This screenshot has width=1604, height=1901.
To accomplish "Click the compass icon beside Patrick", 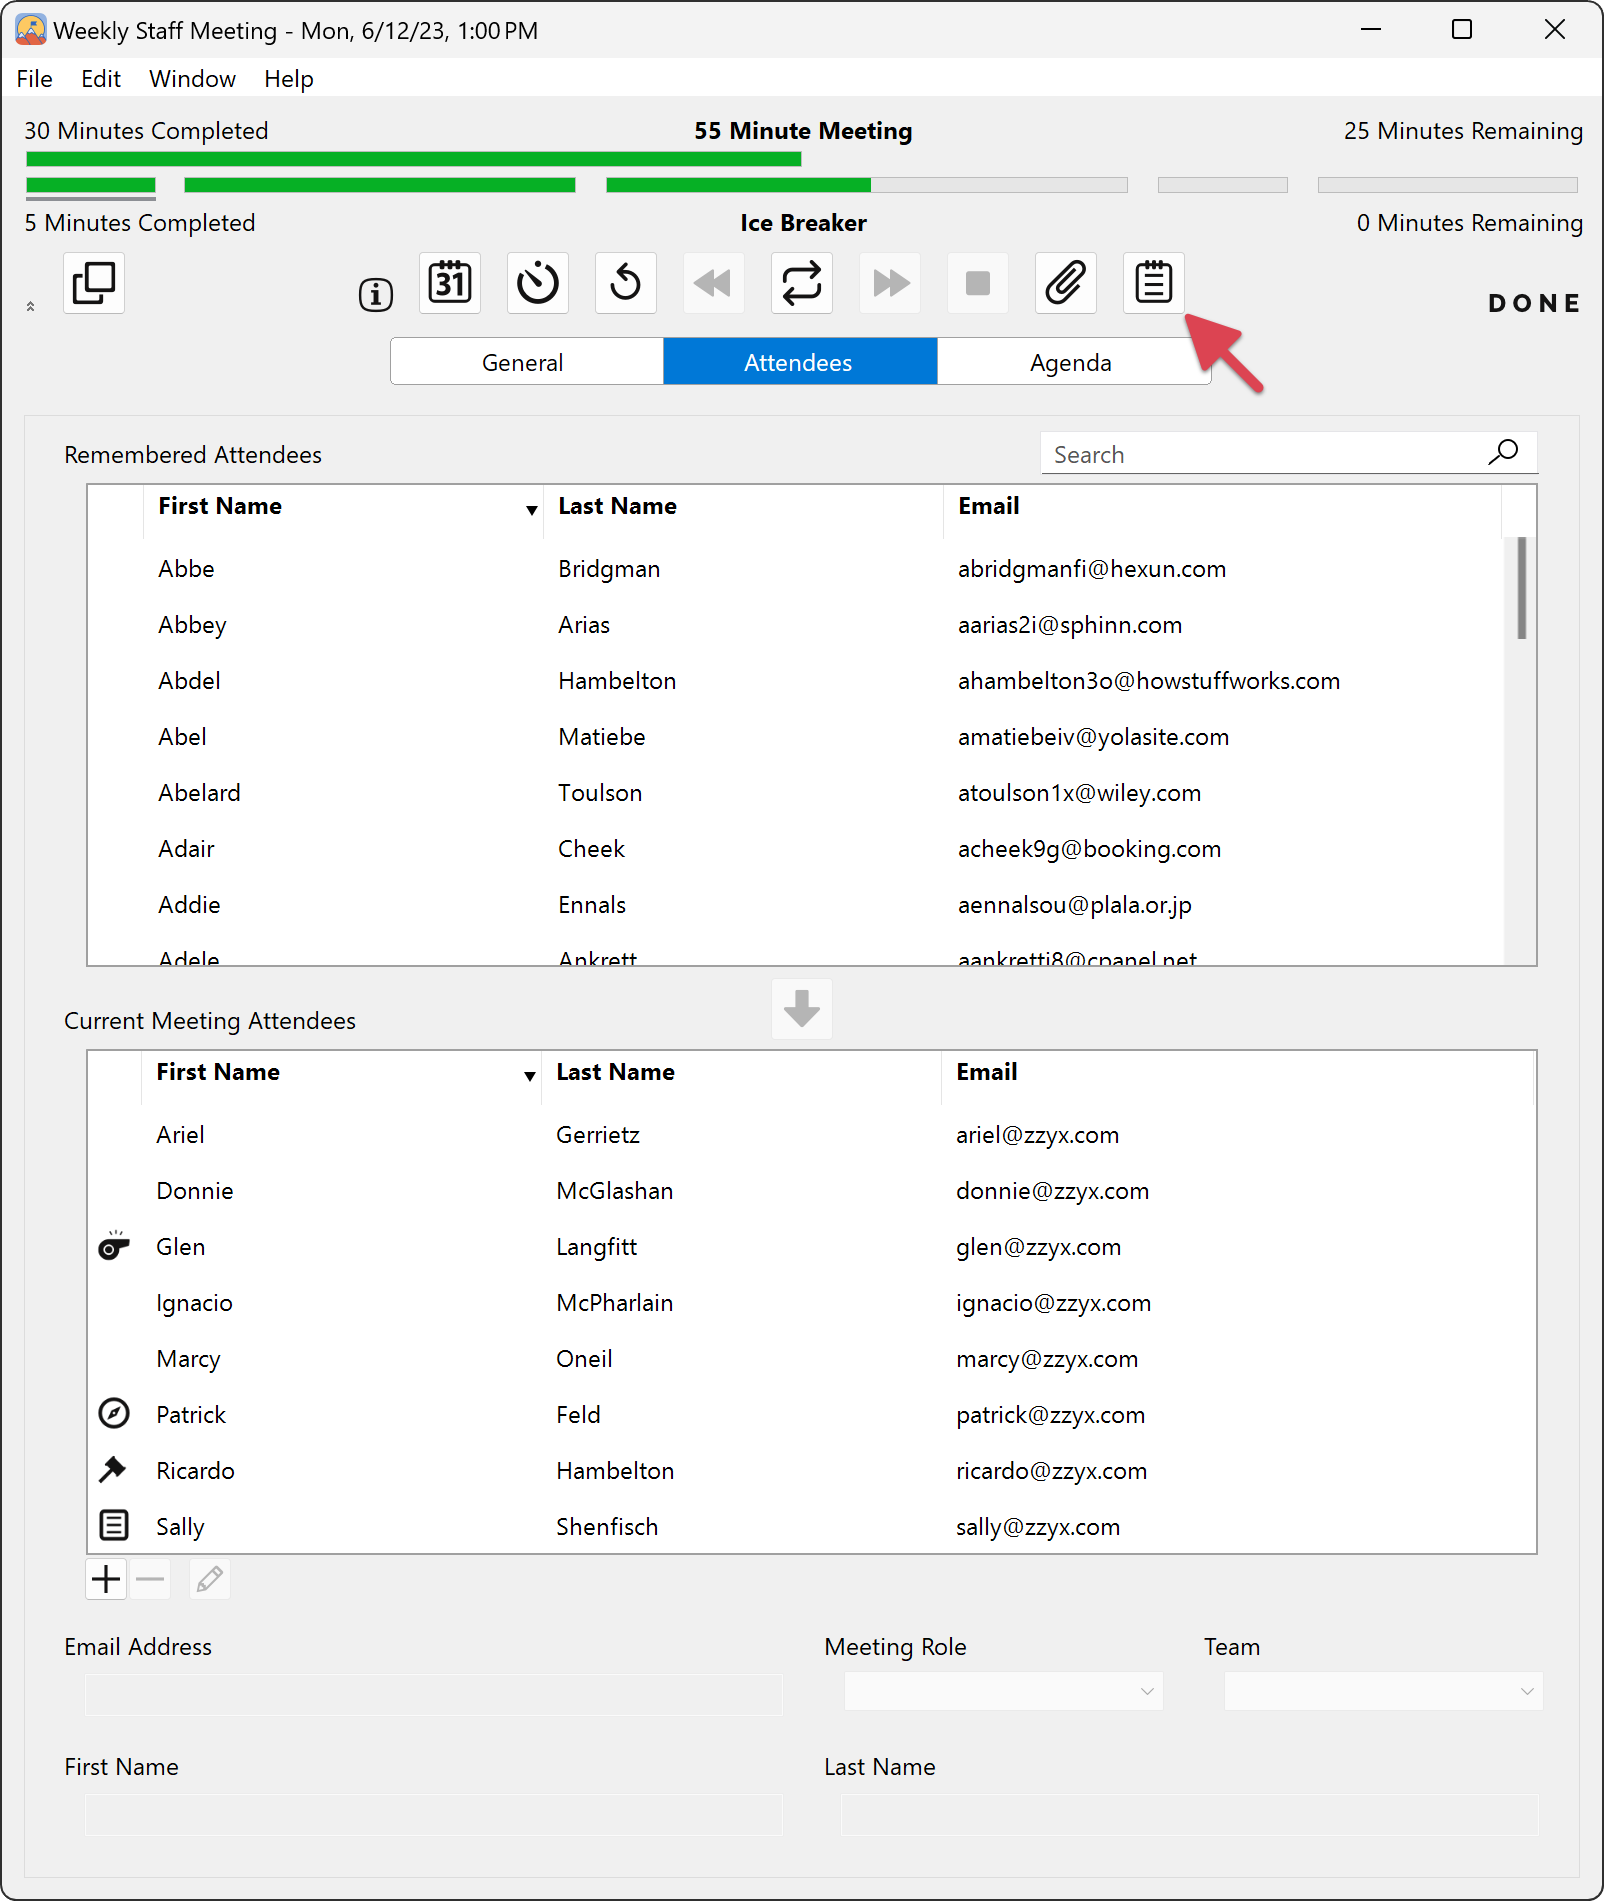I will (x=113, y=1413).
